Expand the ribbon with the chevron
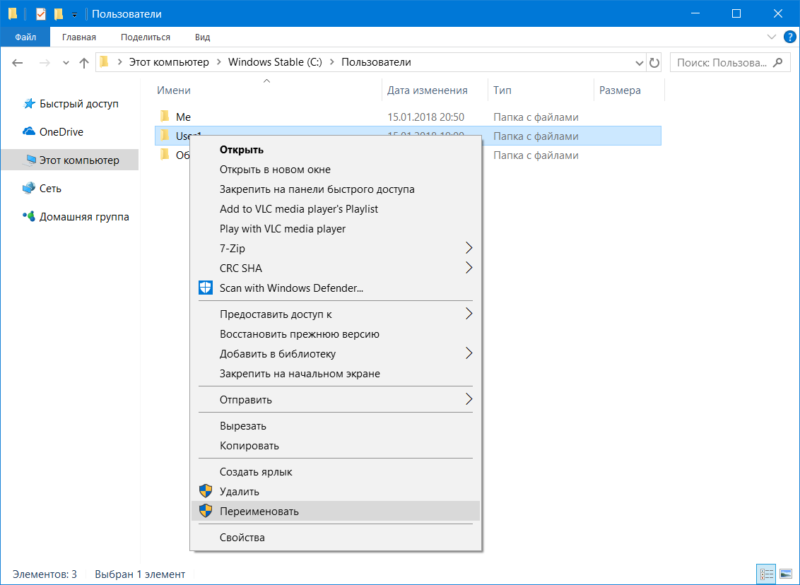Viewport: 800px width, 585px height. [770, 37]
